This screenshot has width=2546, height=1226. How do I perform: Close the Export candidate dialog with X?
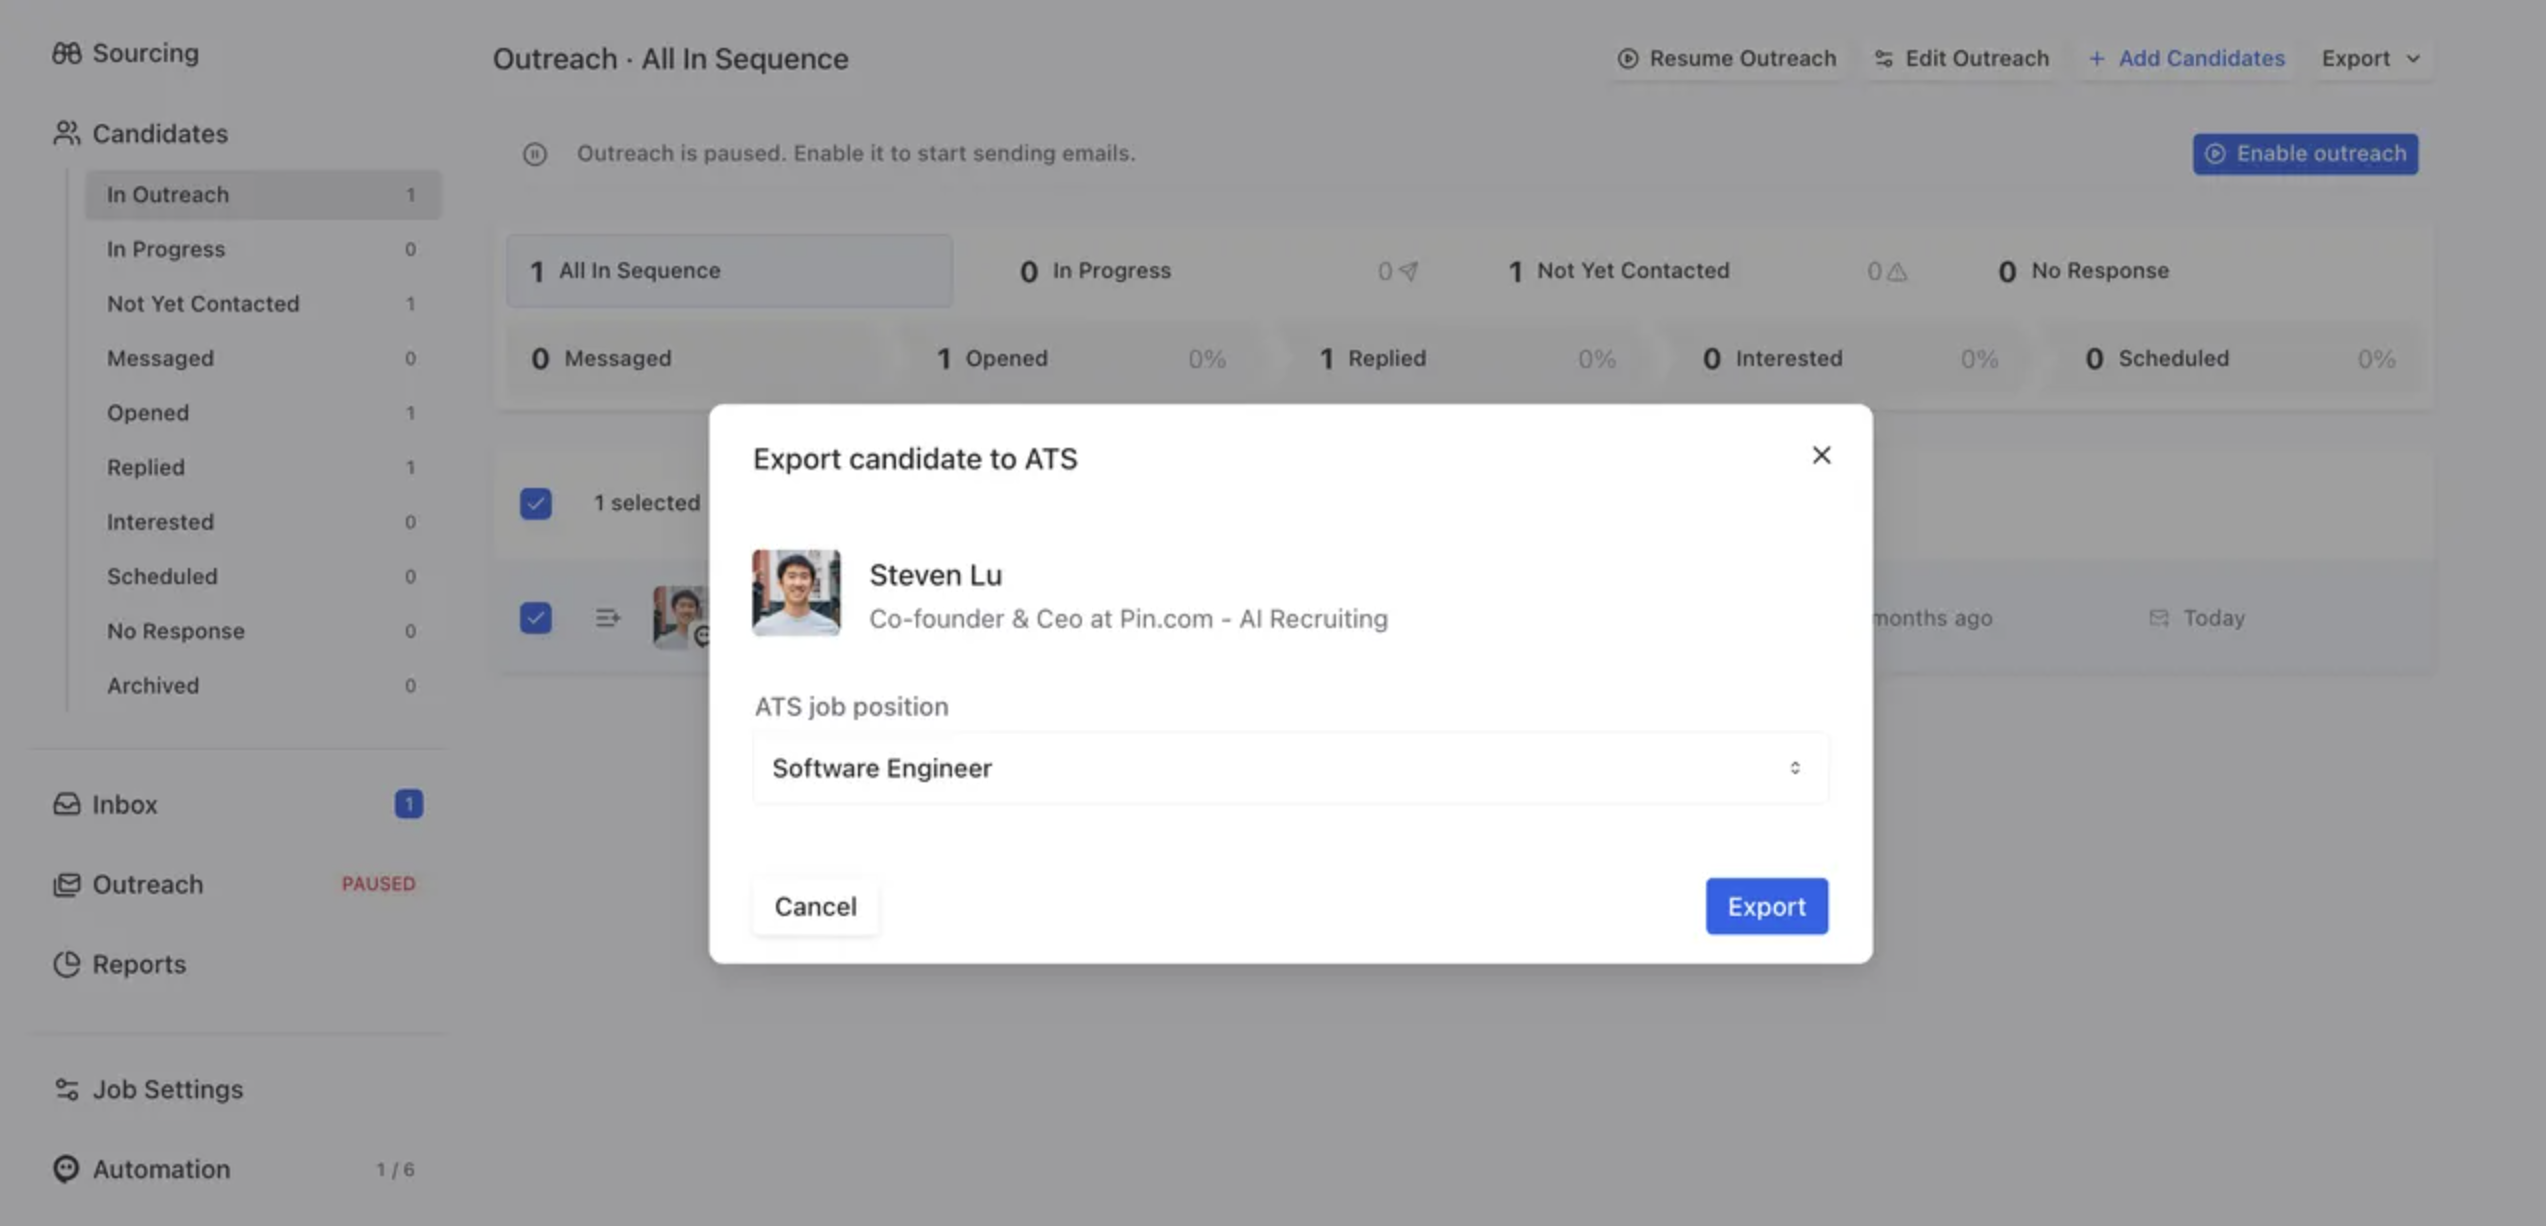(1821, 455)
